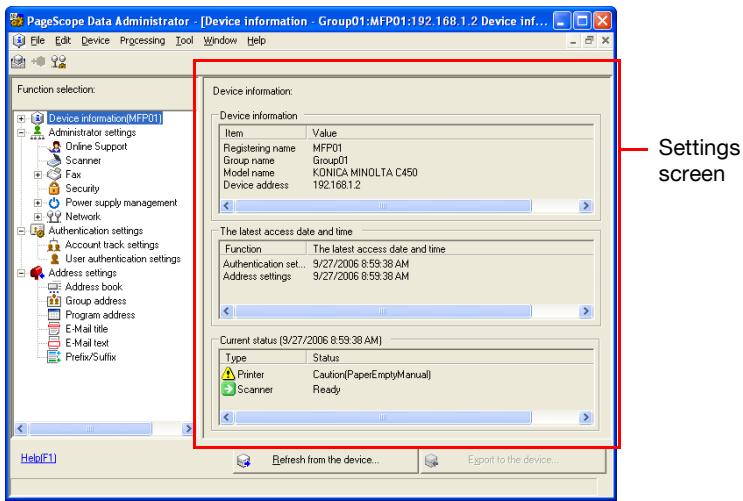This screenshot has width=743, height=501.
Task: Click the Network tree icon
Action: point(54,217)
